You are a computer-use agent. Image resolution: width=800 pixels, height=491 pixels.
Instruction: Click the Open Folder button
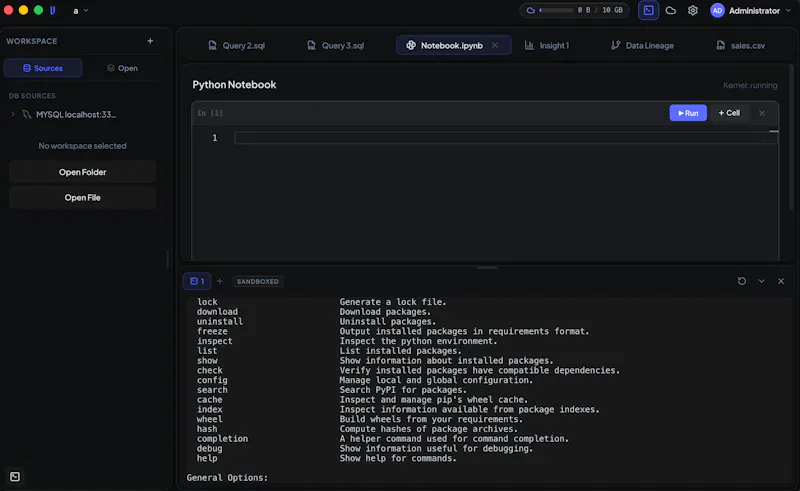pos(82,172)
